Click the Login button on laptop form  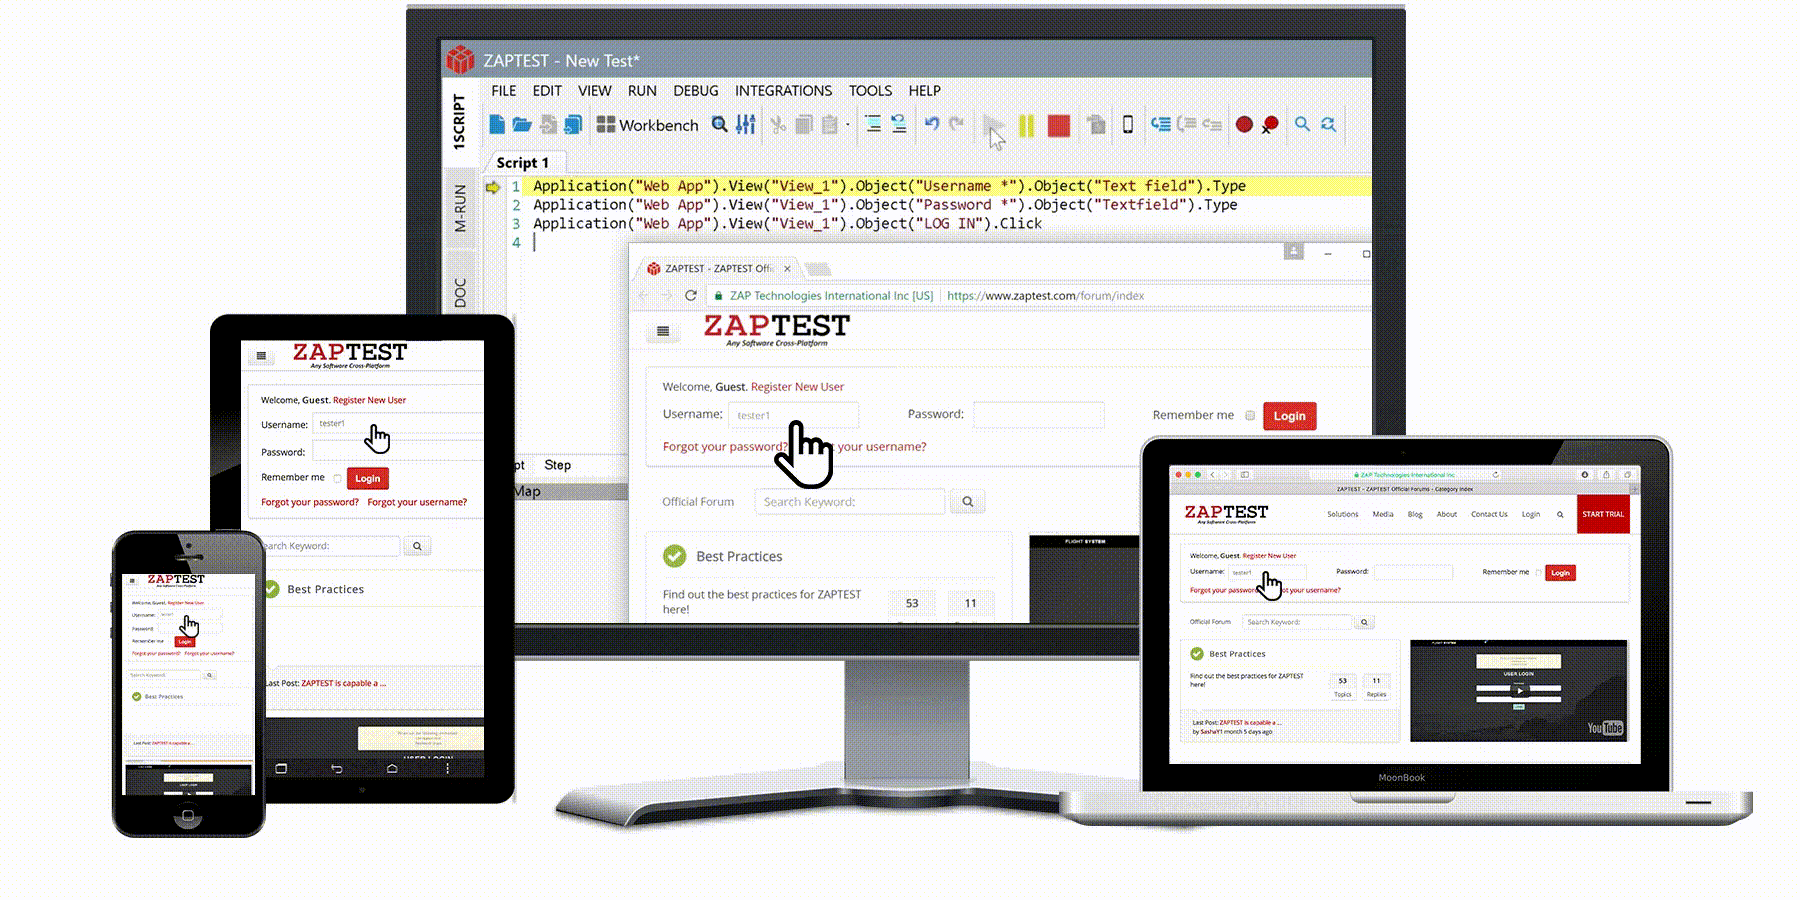pos(1560,573)
